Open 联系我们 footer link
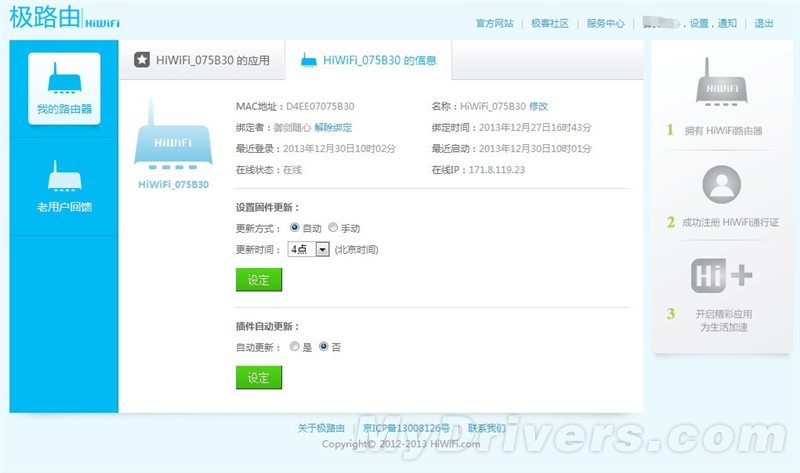Screen dimensions: 800x473 click(487, 428)
